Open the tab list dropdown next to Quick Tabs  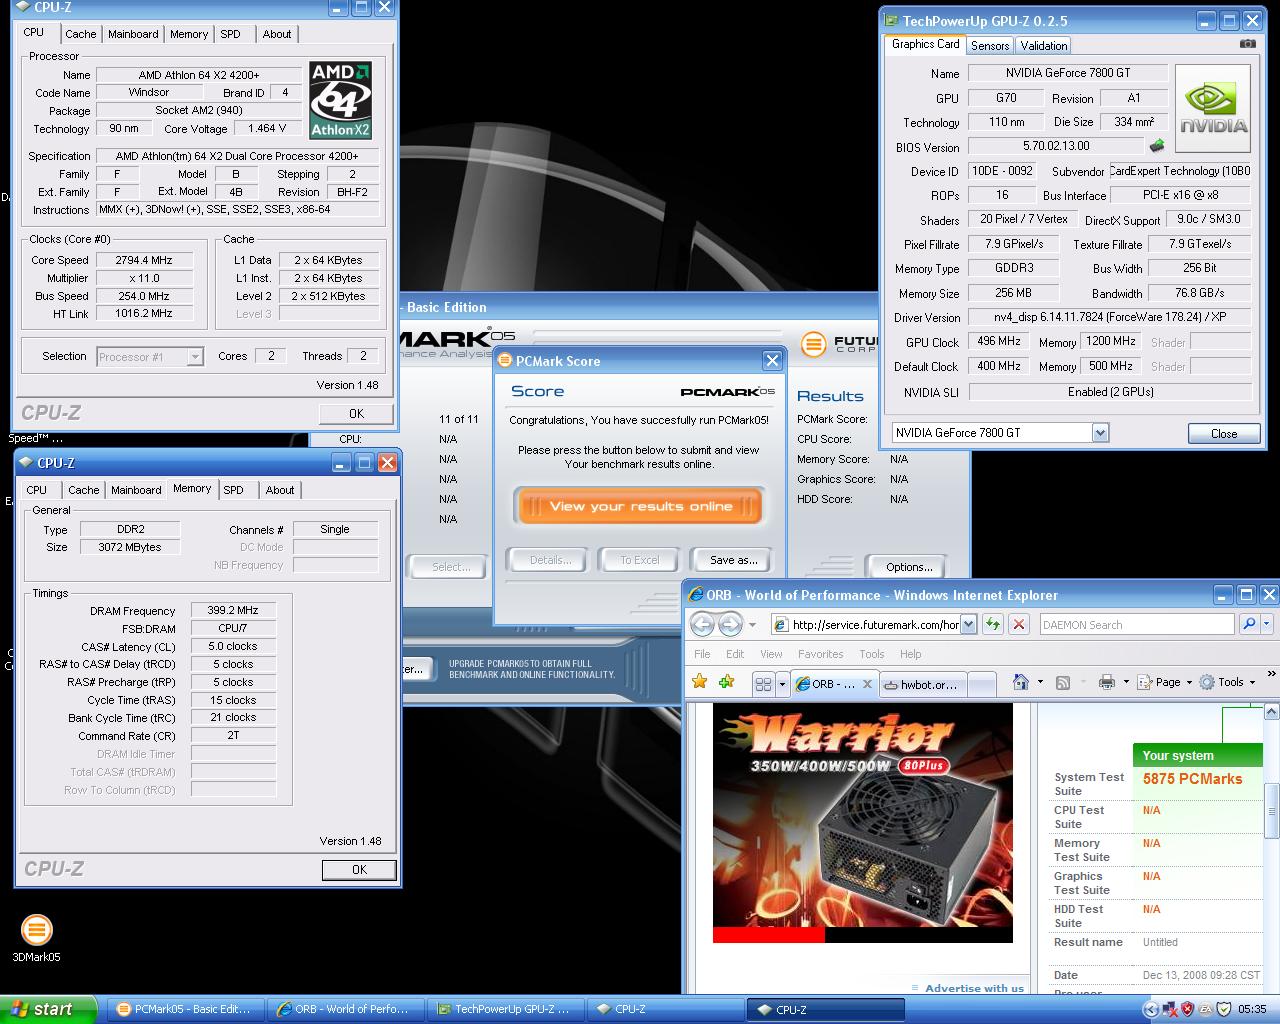tap(781, 684)
